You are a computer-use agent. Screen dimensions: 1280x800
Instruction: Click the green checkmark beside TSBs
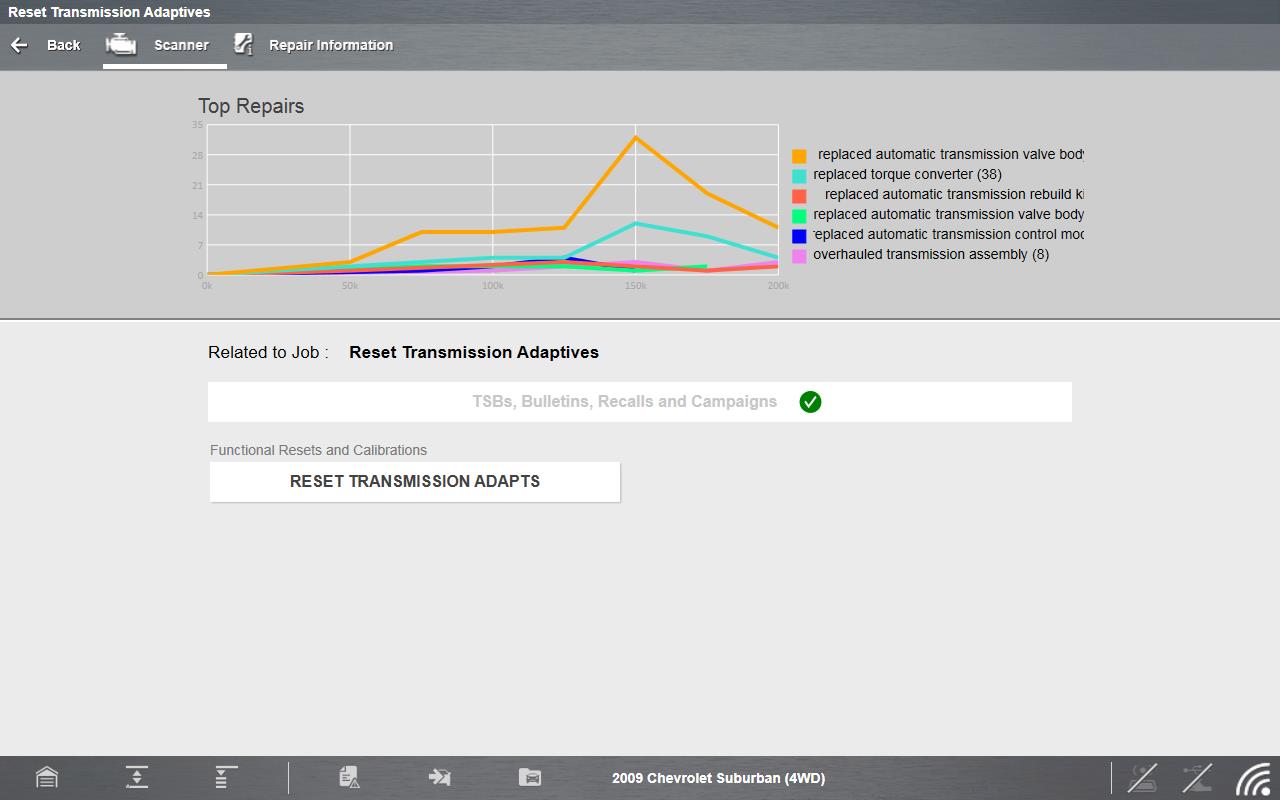[x=810, y=402]
